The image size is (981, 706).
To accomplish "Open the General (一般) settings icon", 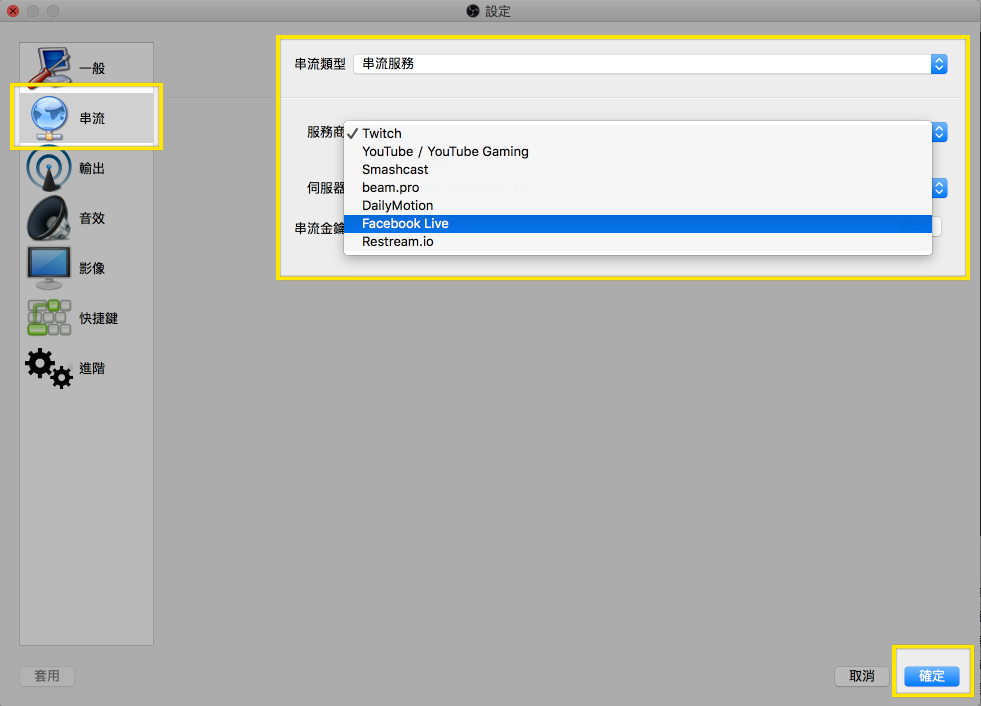I will tap(49, 66).
